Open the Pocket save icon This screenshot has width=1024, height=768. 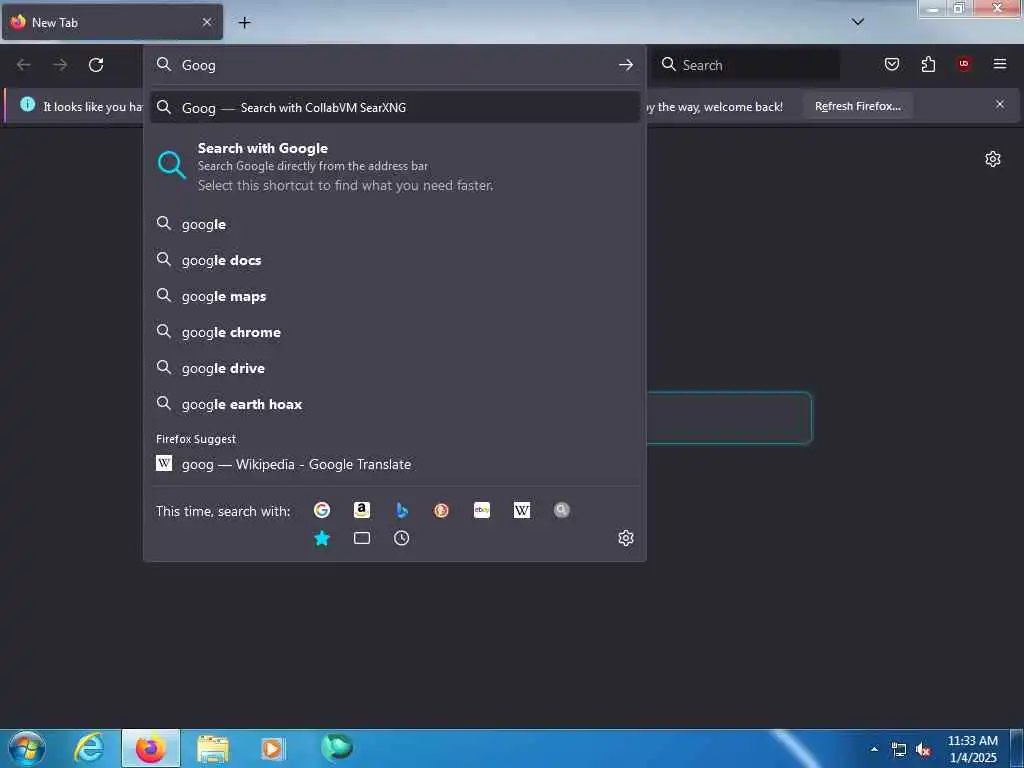coord(892,64)
